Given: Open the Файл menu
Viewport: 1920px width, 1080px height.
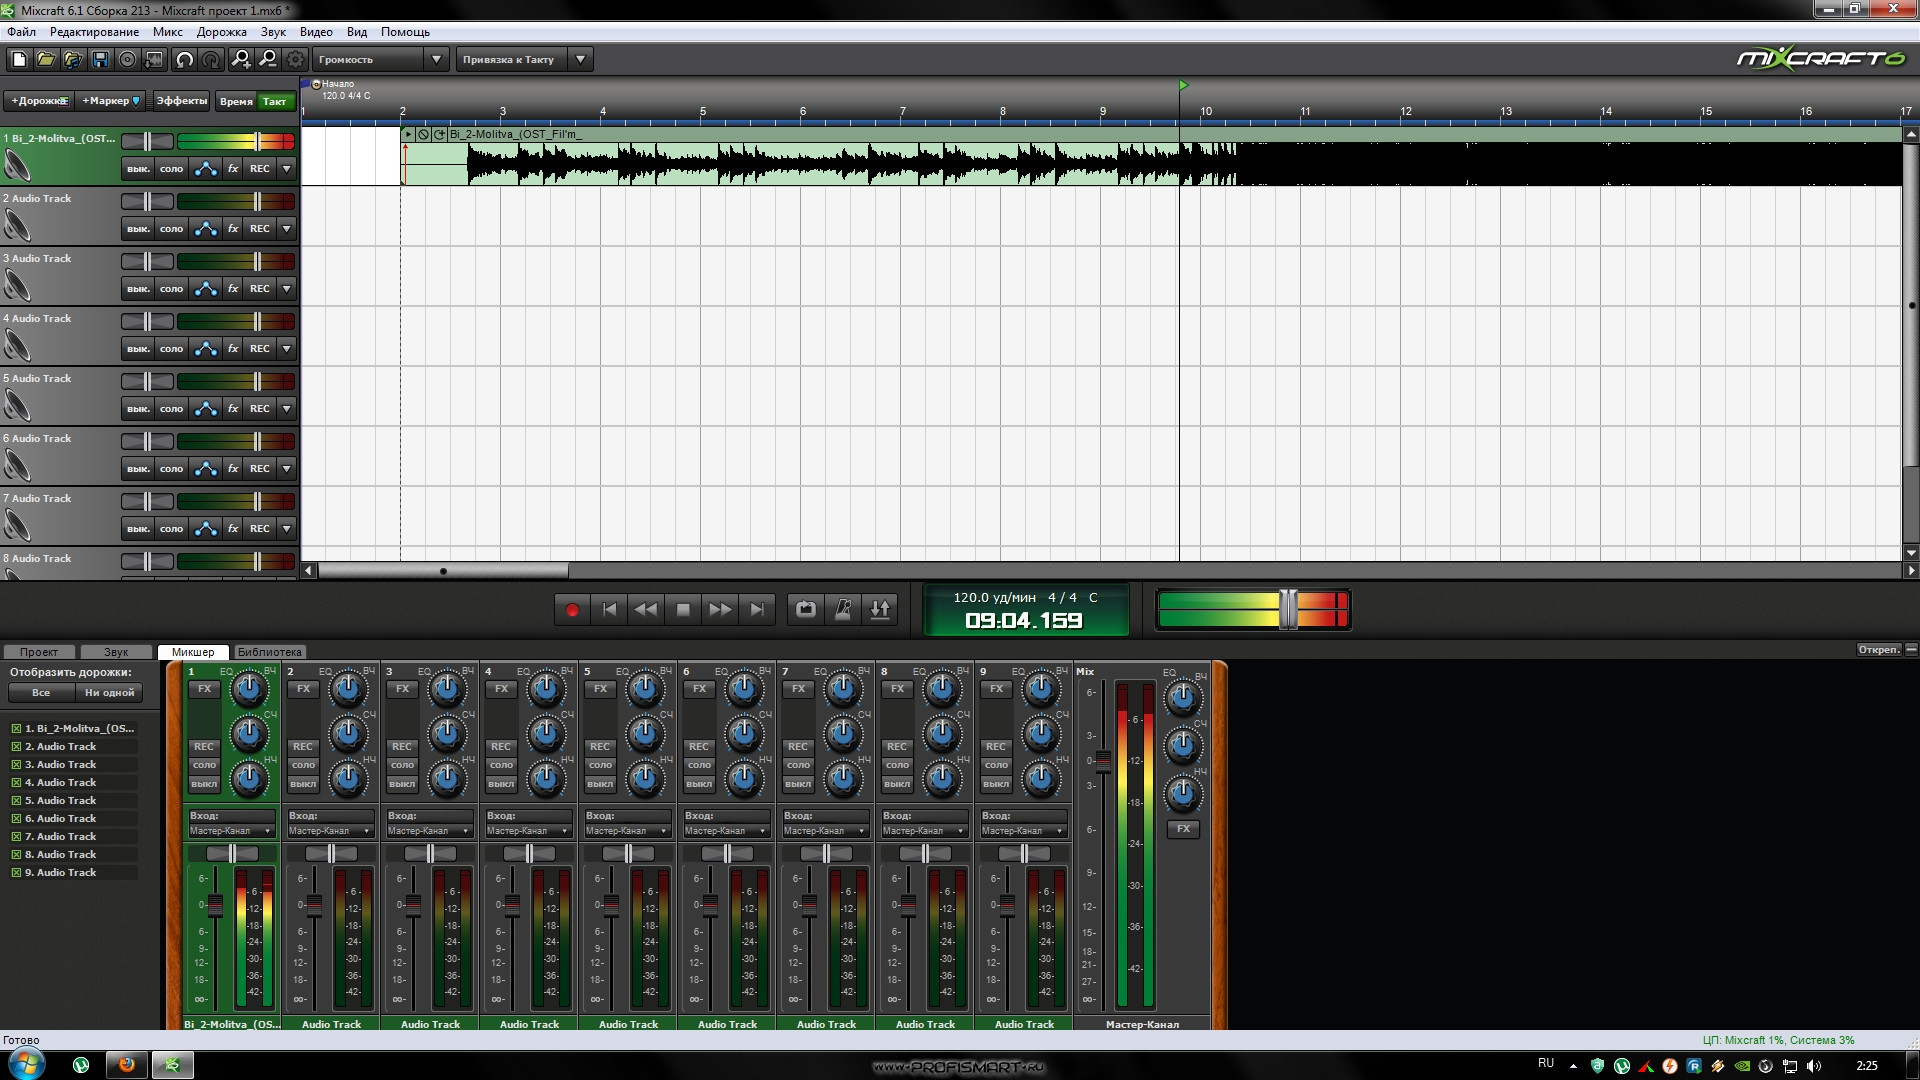Looking at the screenshot, I should tap(21, 32).
